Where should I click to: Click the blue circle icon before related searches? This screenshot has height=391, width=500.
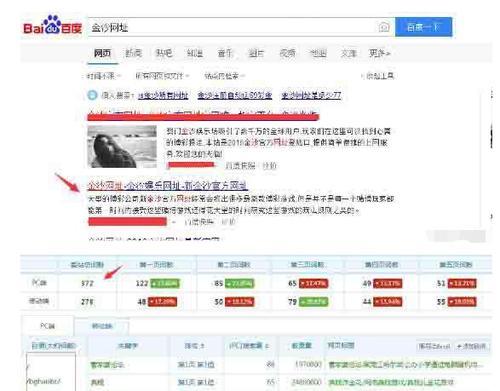92,95
